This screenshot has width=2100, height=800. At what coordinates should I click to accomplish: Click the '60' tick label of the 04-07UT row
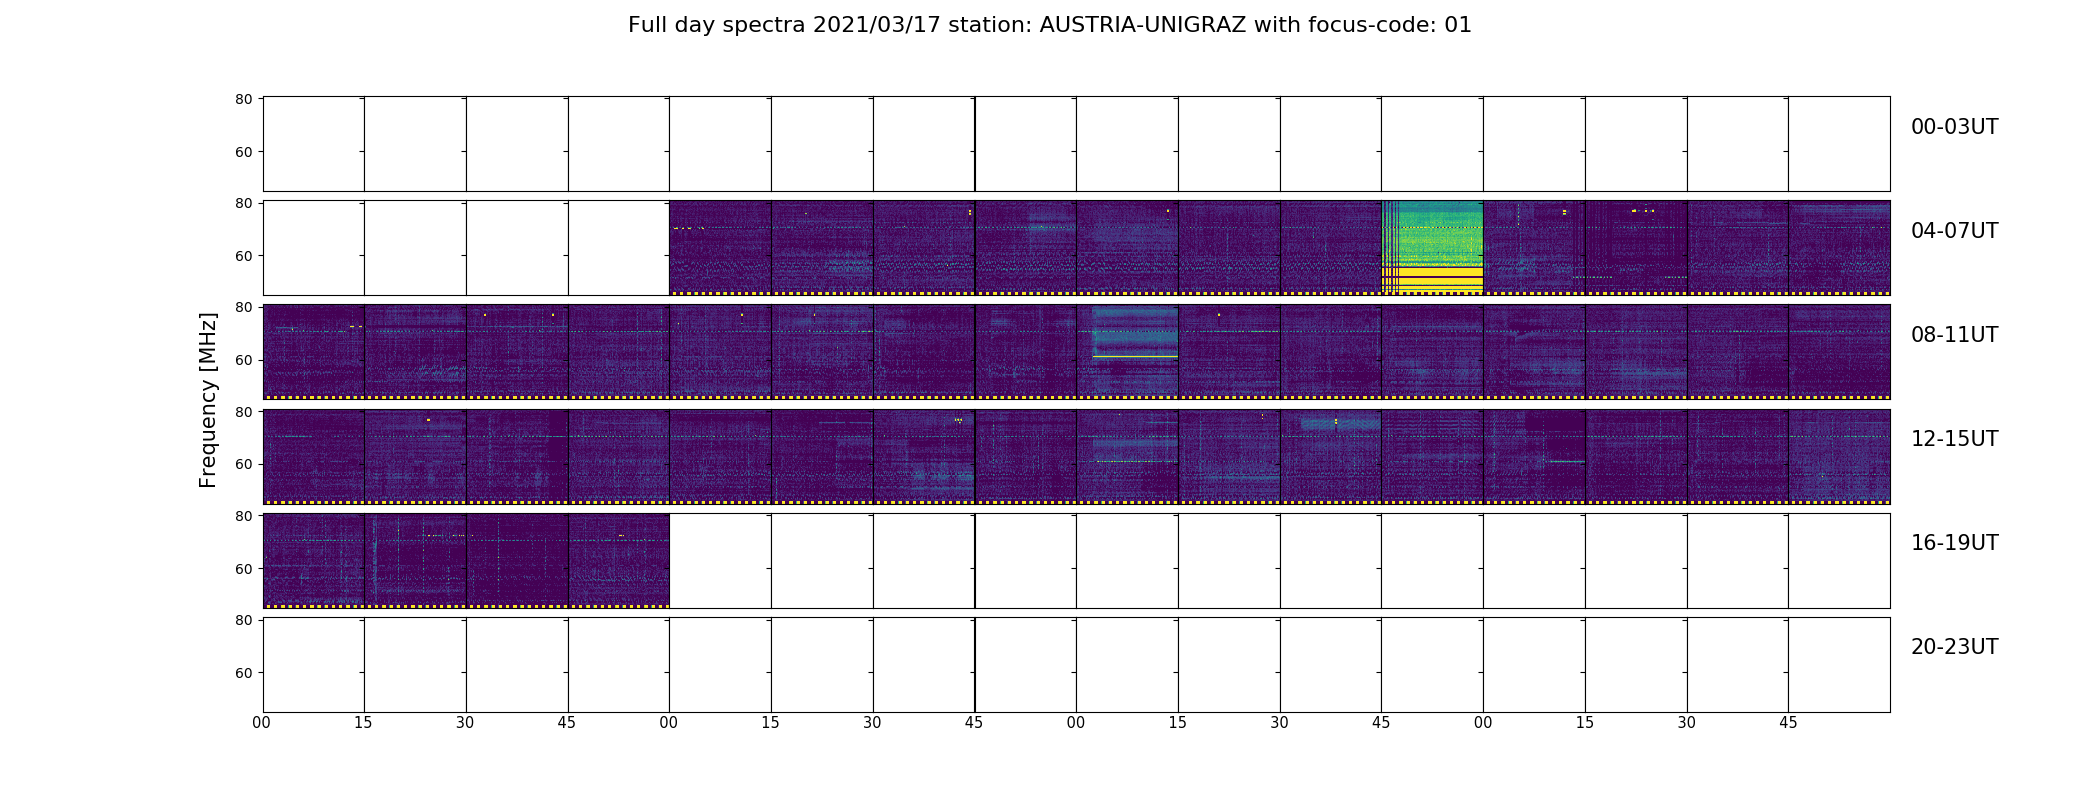coord(243,256)
